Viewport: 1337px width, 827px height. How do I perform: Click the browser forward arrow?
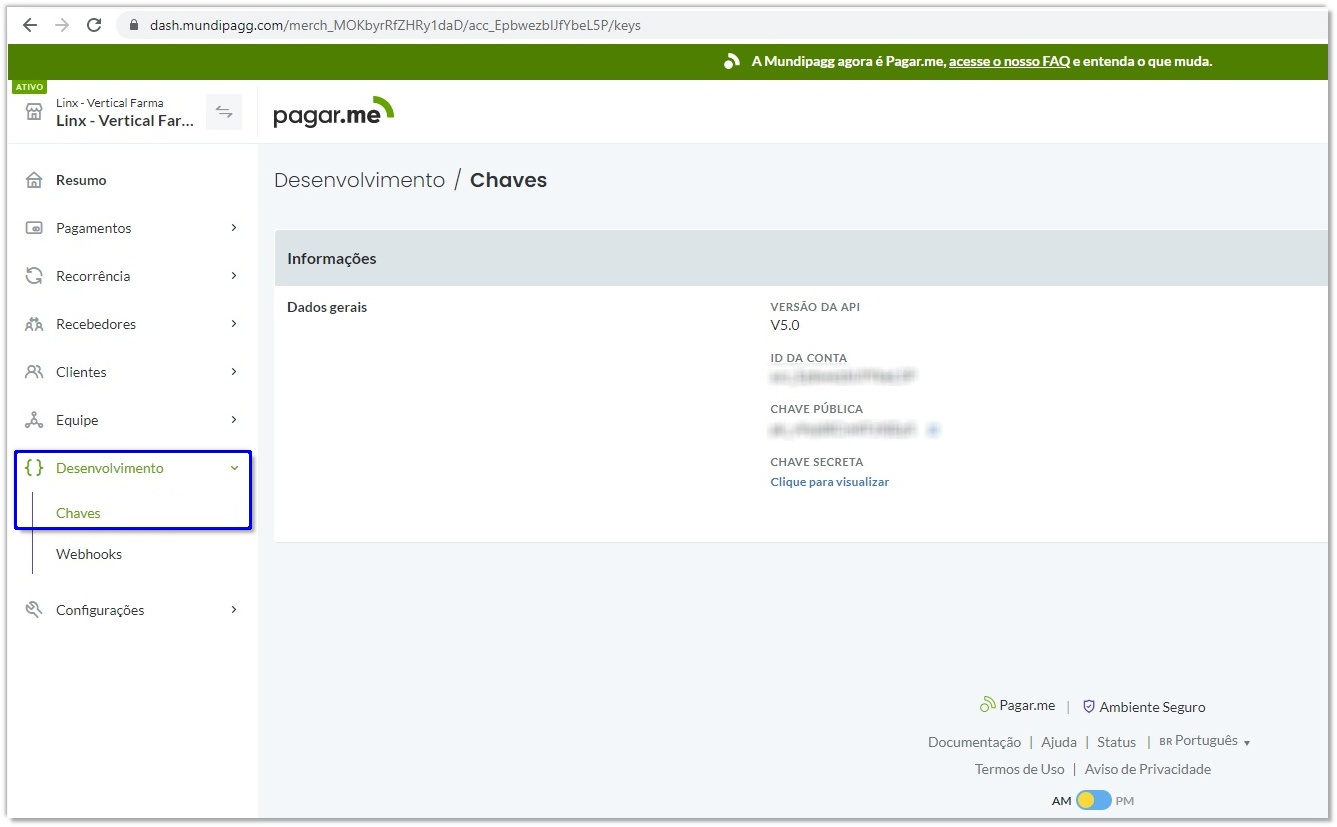coord(62,25)
